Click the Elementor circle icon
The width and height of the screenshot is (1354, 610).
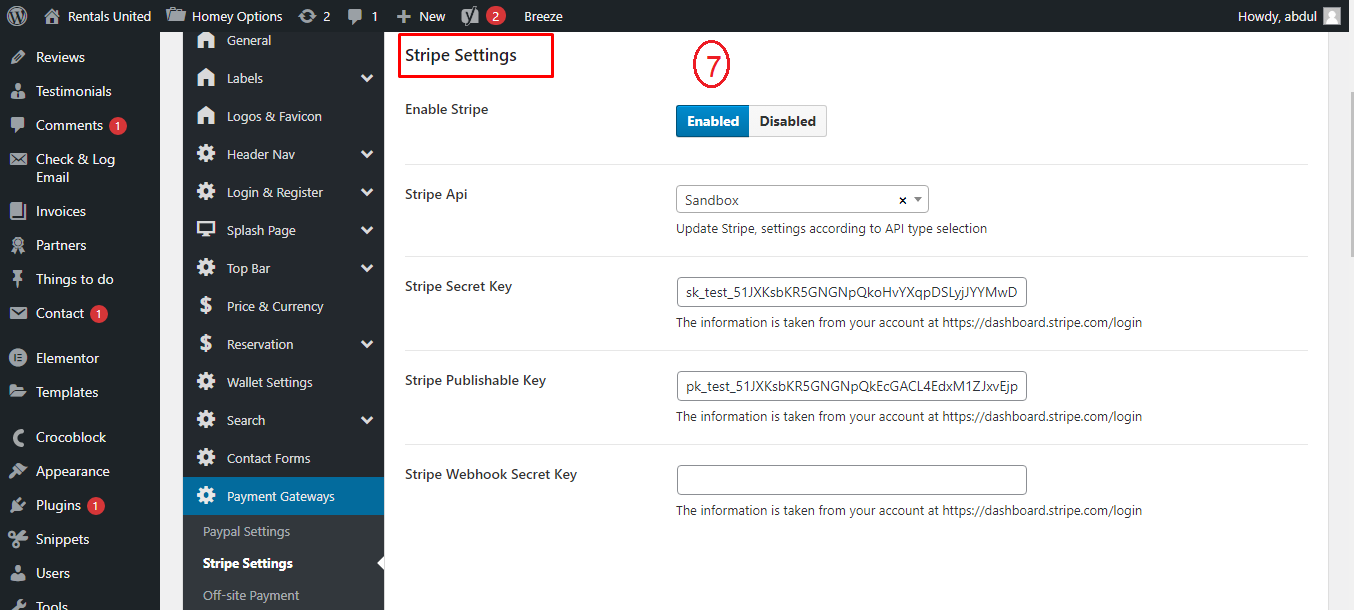18,358
